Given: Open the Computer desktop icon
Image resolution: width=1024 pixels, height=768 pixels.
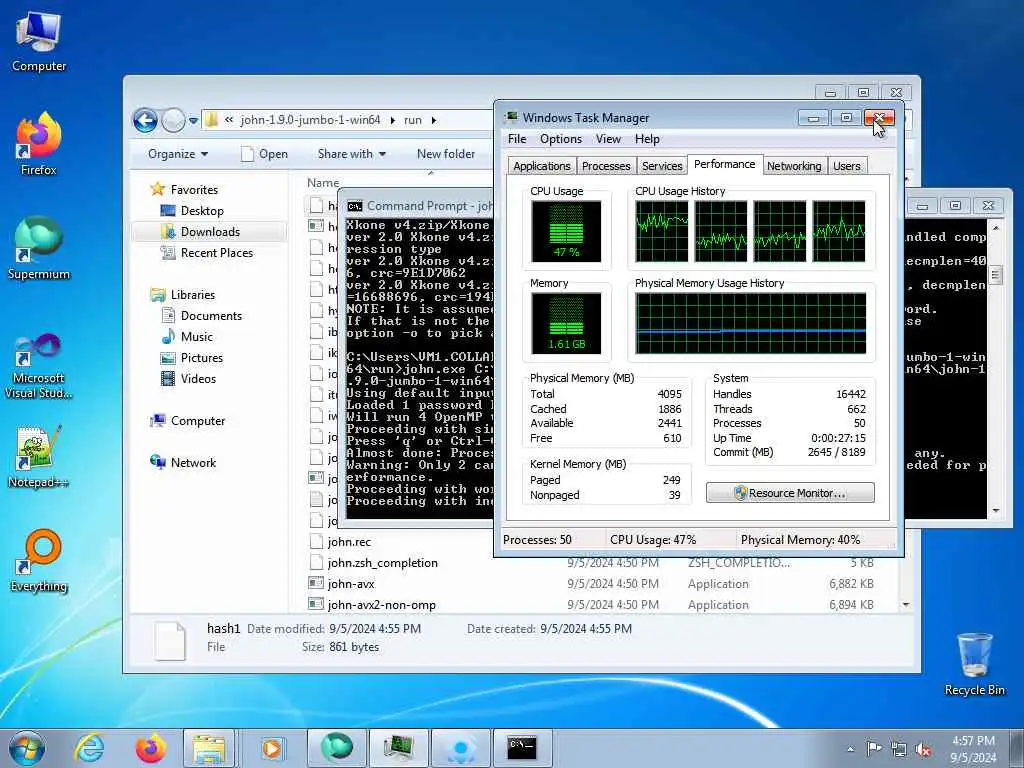Looking at the screenshot, I should pyautogui.click(x=39, y=41).
